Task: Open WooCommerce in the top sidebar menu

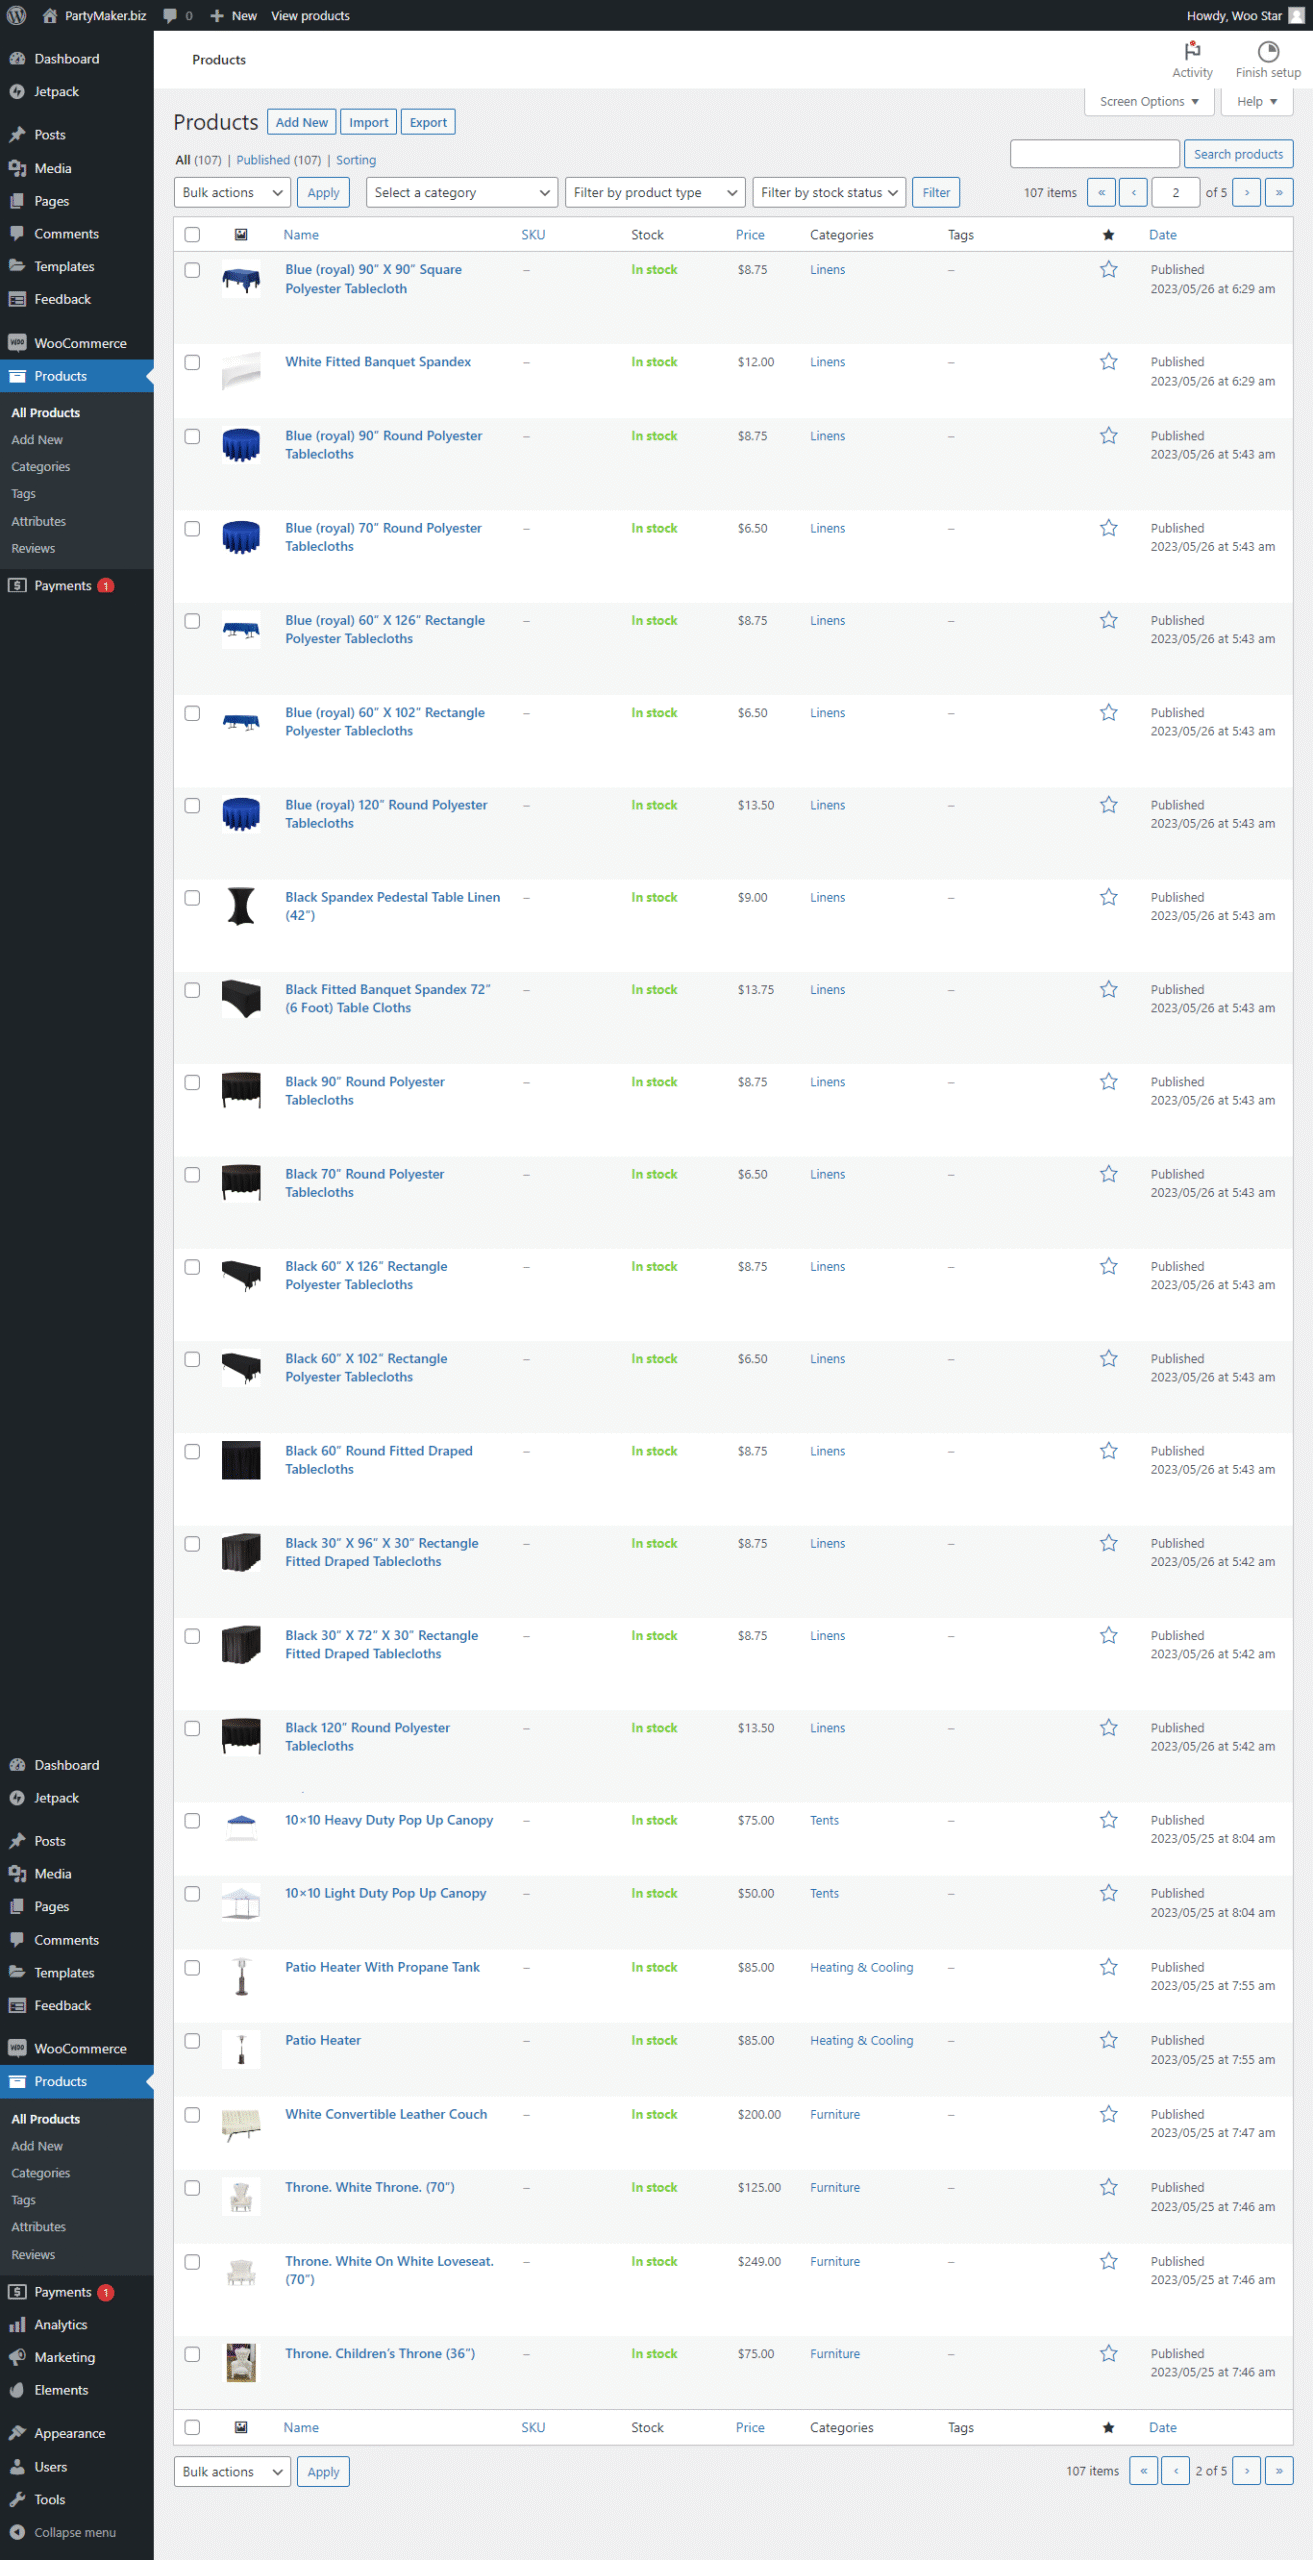Action: [80, 343]
